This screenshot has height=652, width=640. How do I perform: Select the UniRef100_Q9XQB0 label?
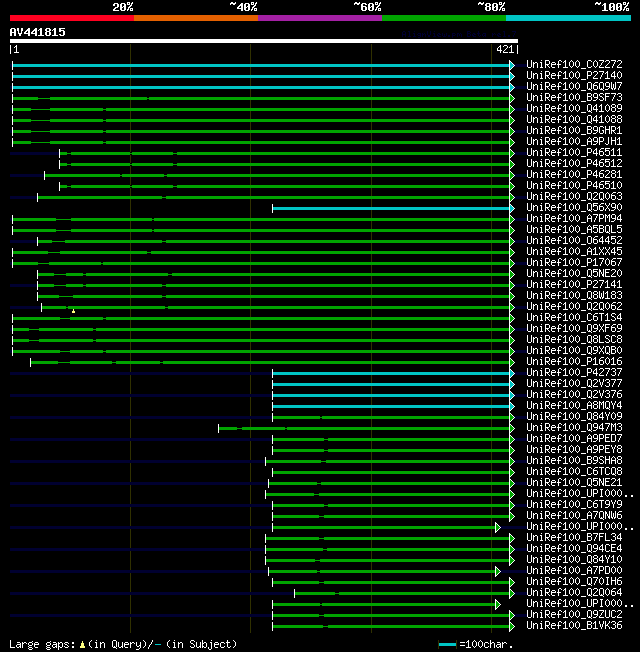click(574, 350)
